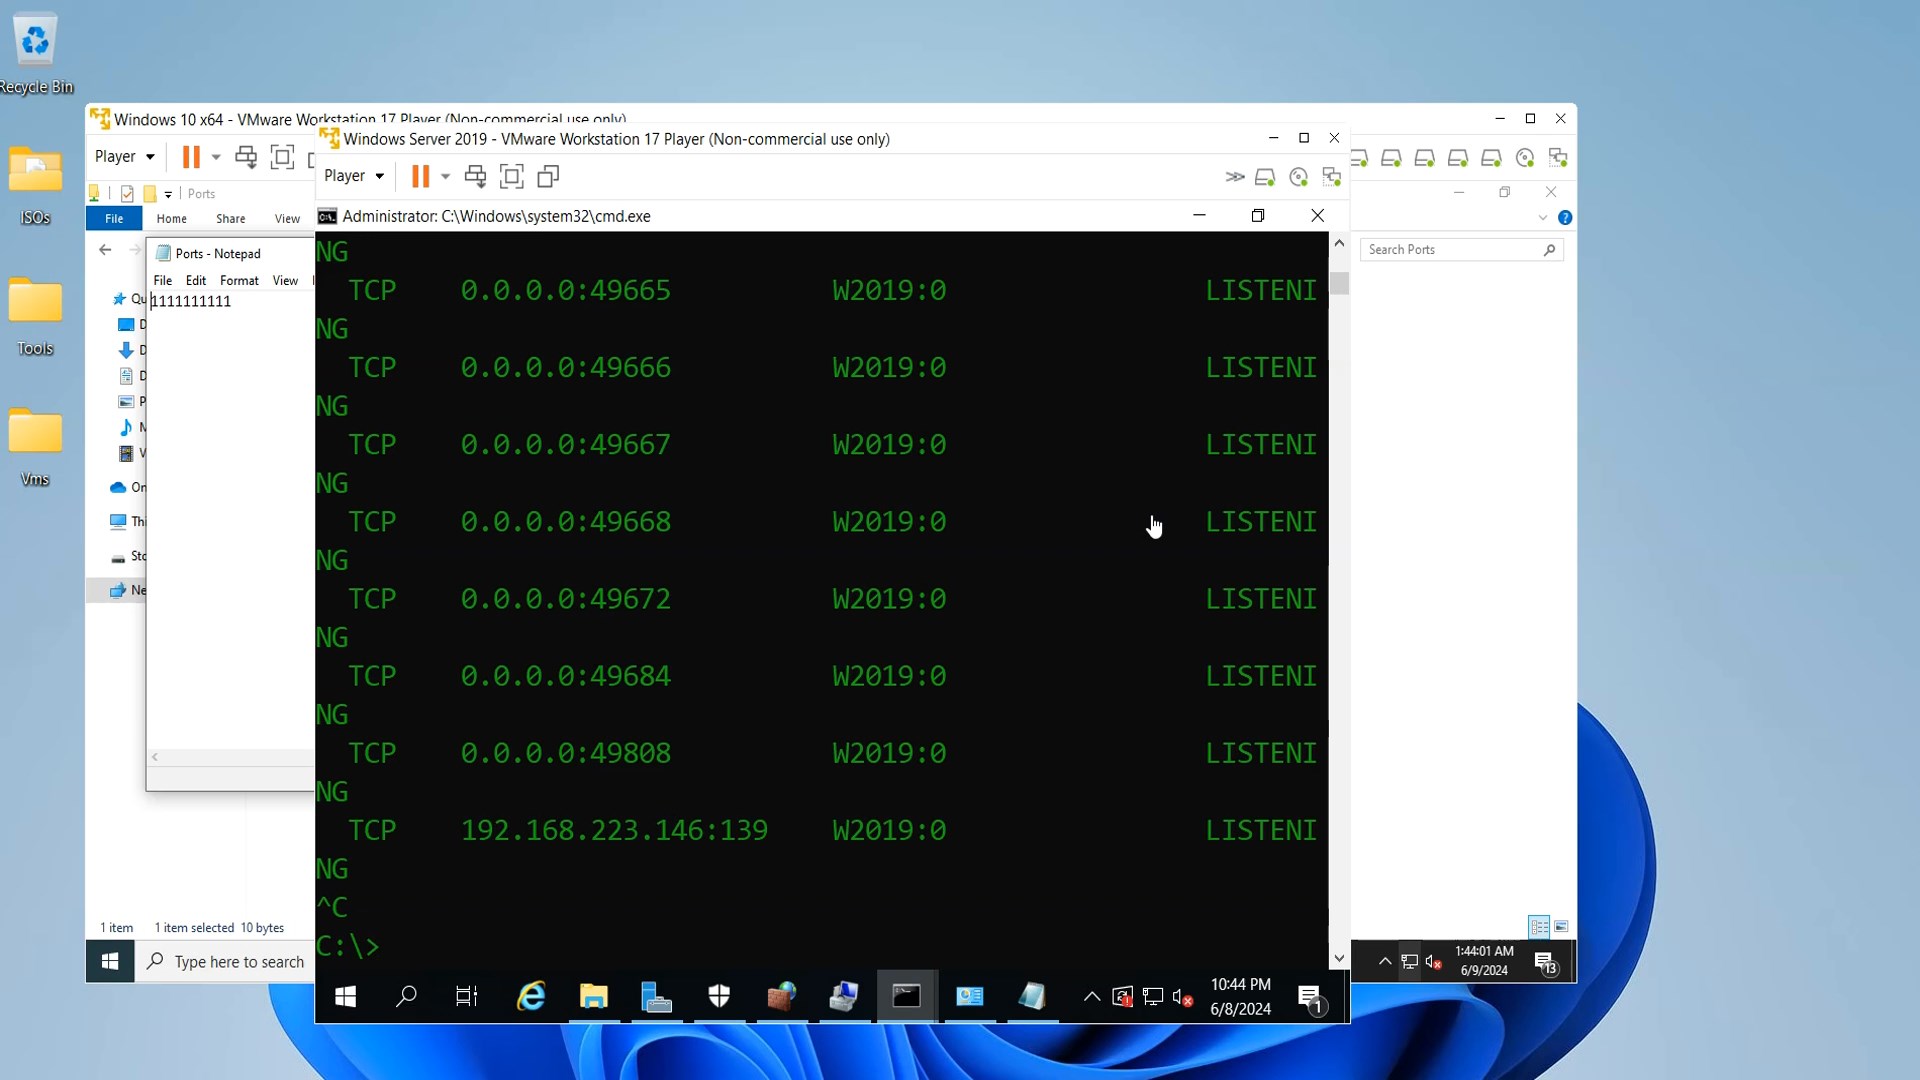Switch Server 2019 player to Unity mode
The image size is (1920, 1080).
coord(548,177)
